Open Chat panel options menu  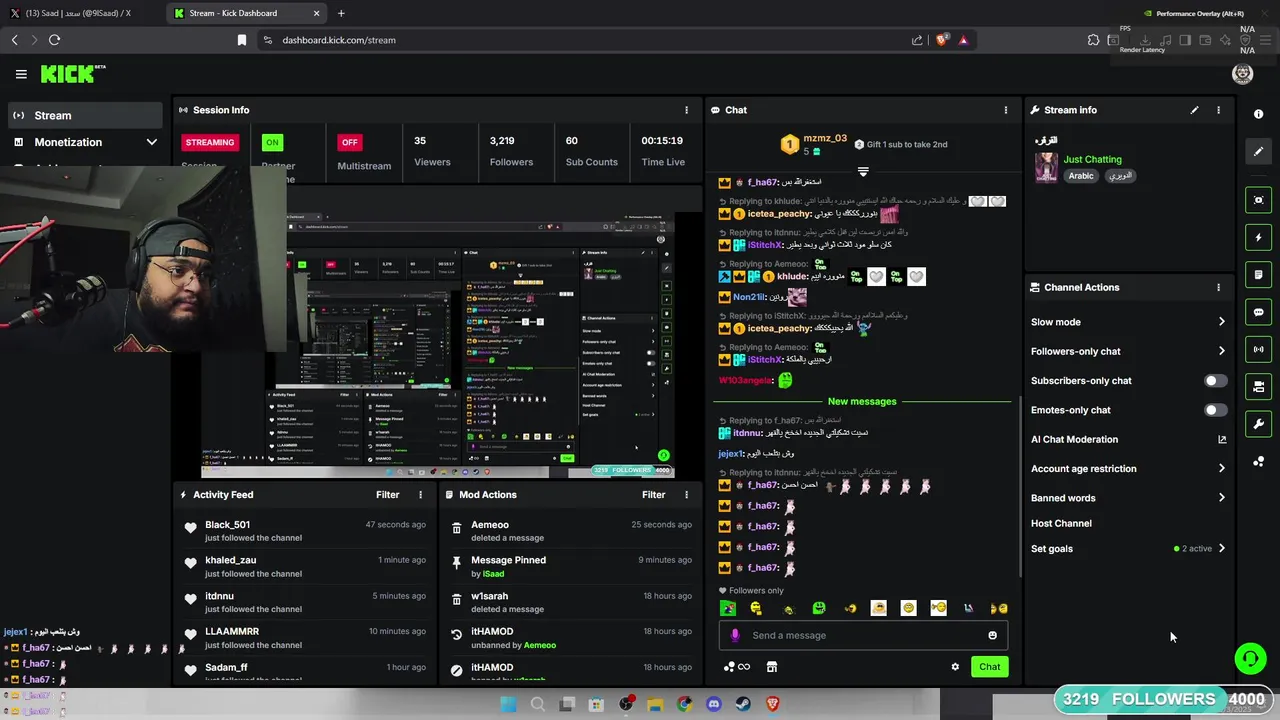tap(1006, 110)
